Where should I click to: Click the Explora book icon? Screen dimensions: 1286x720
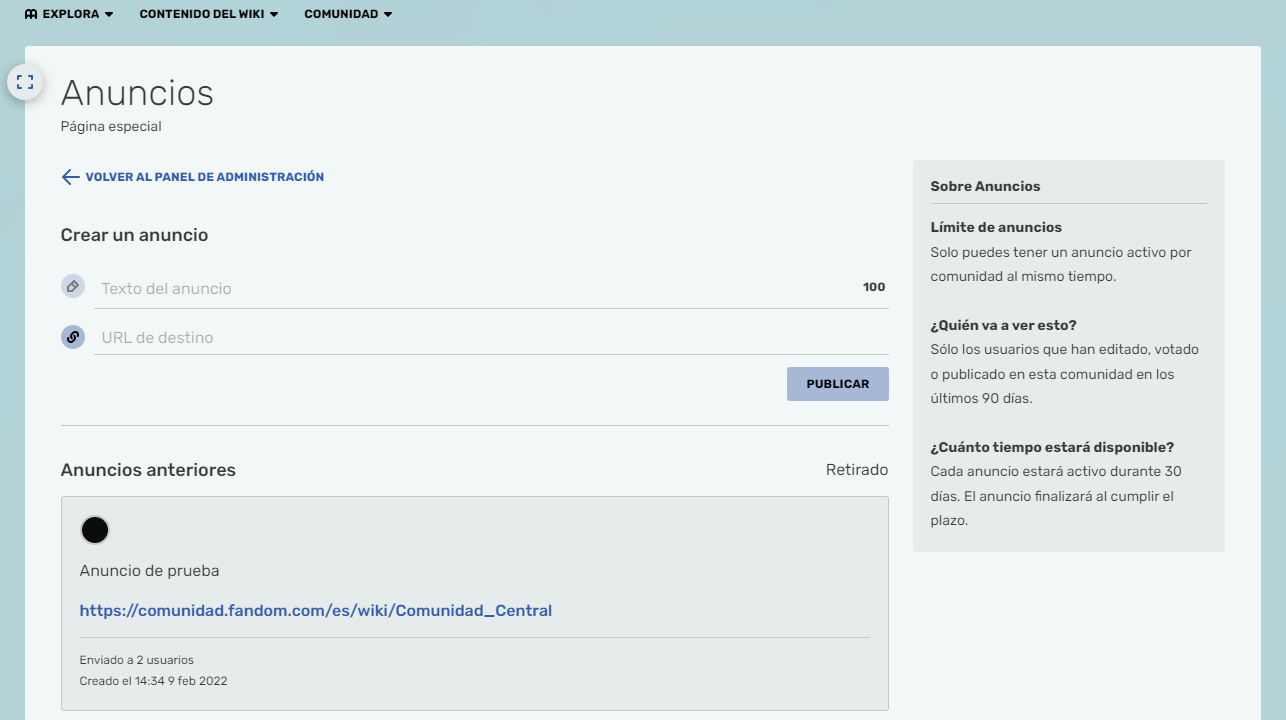tap(31, 14)
